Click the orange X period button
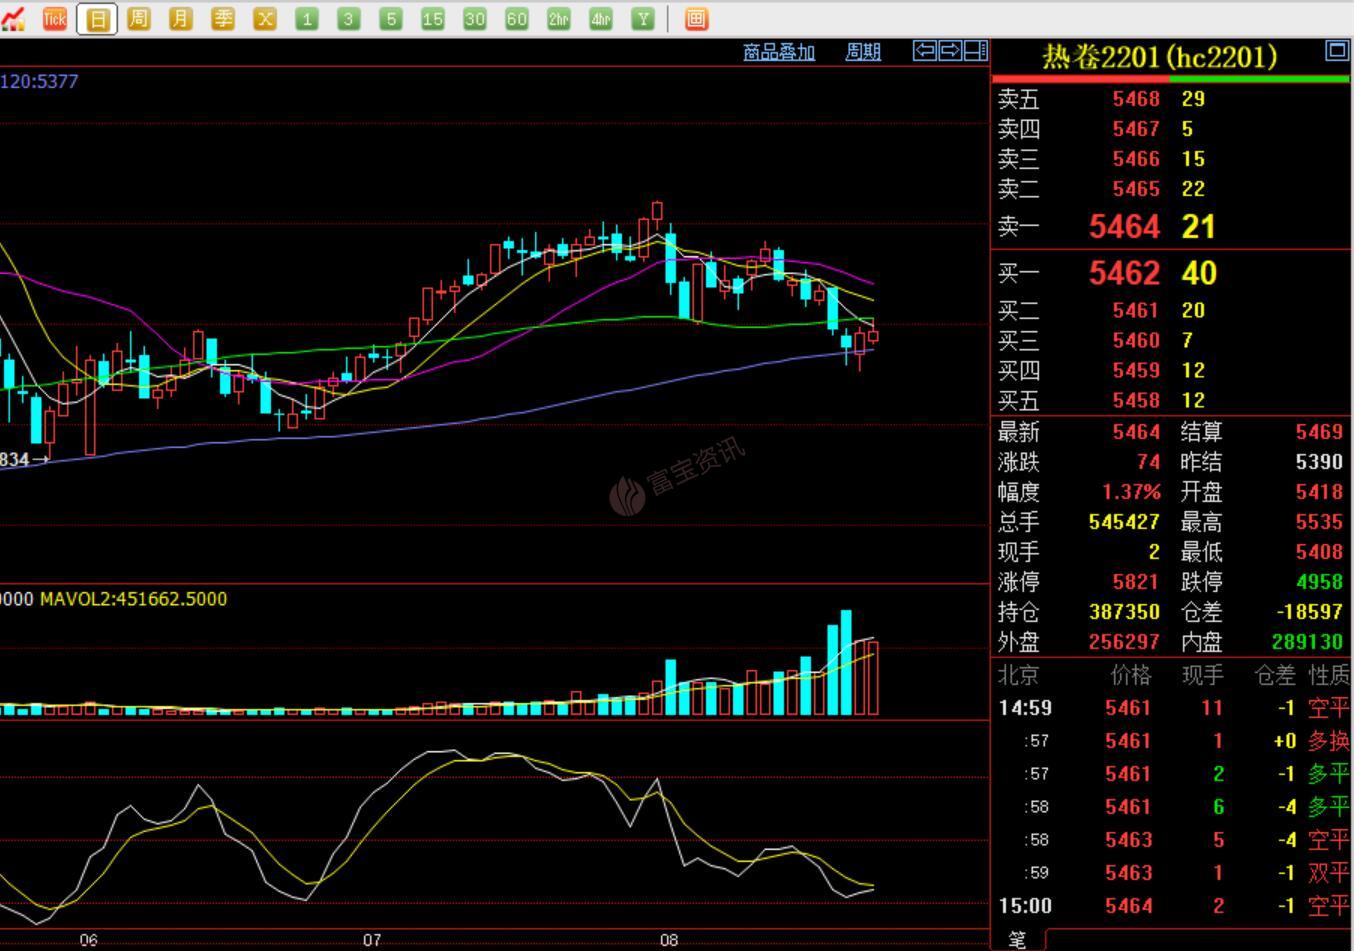The width and height of the screenshot is (1354, 951). click(265, 18)
